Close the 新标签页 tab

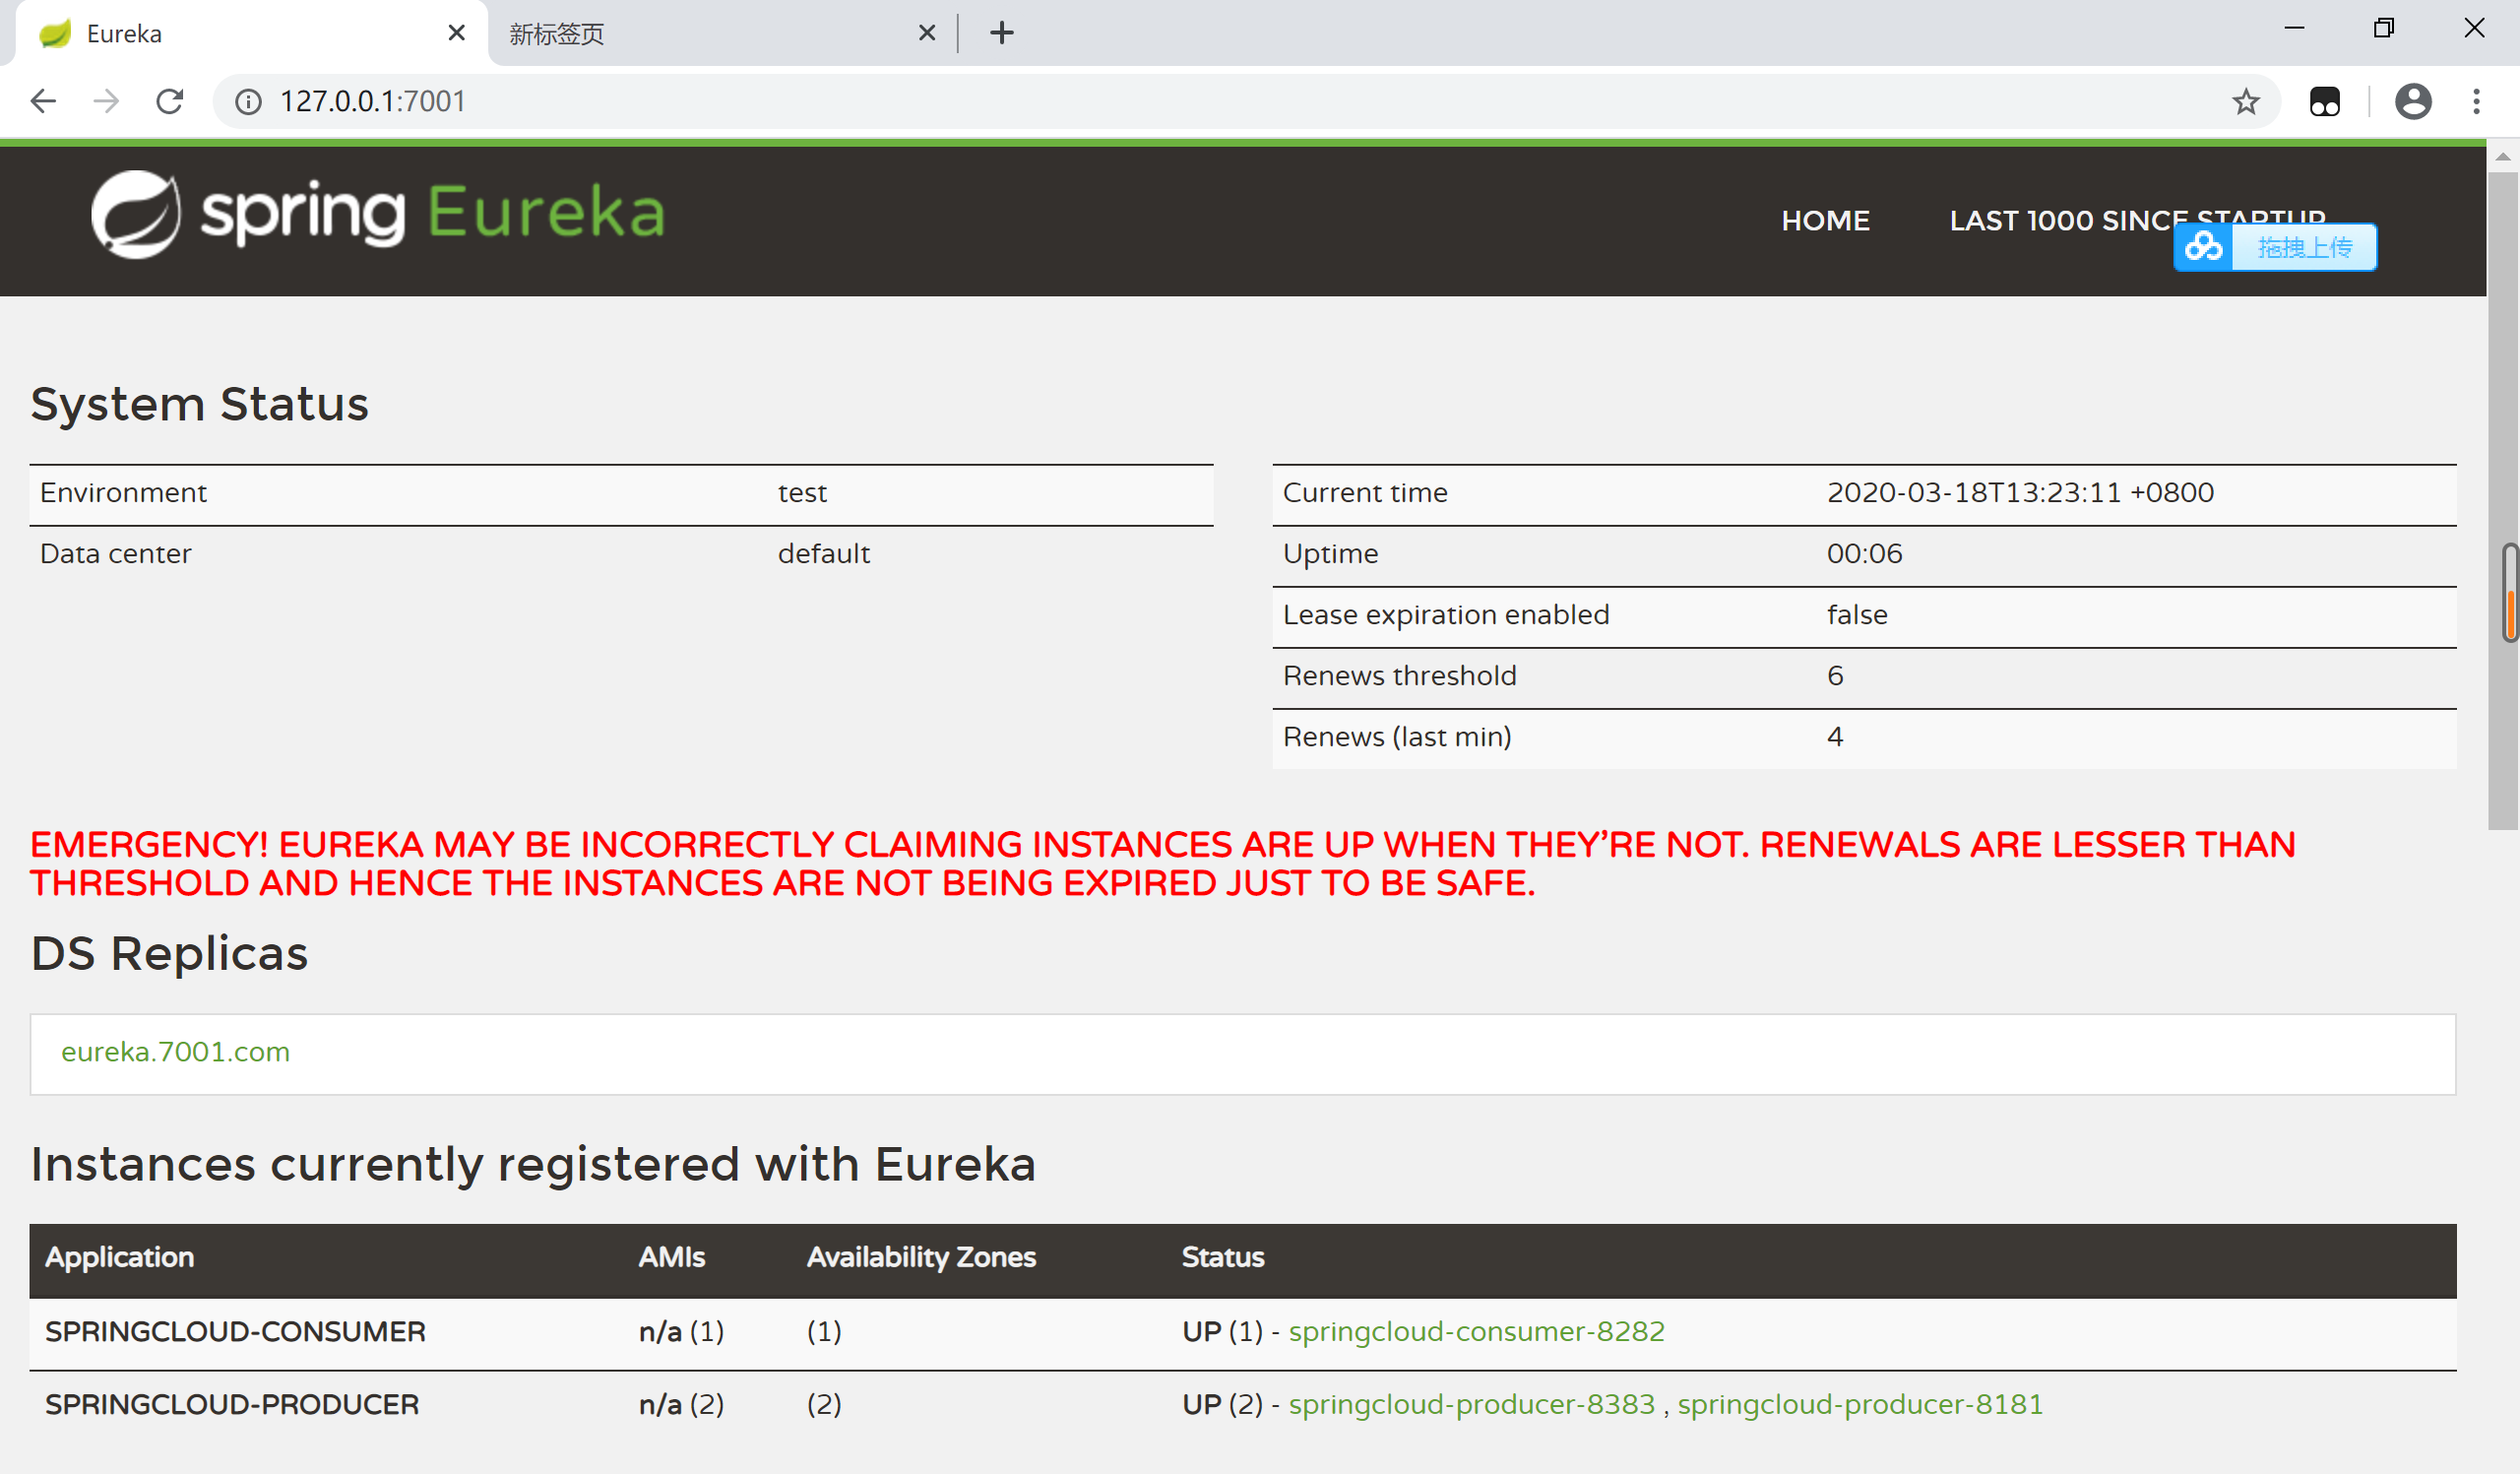point(927,33)
